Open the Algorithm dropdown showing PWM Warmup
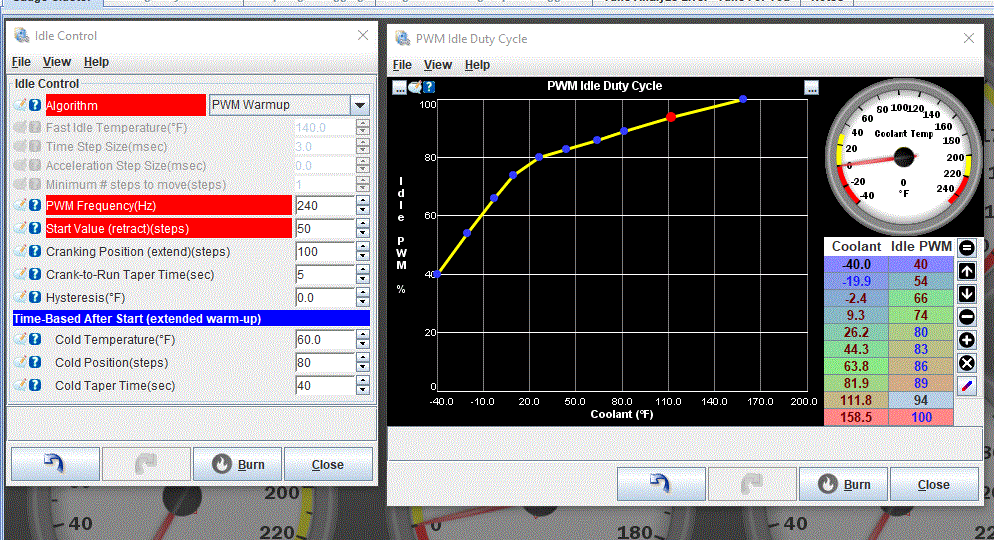This screenshot has height=540, width=994. 360,105
